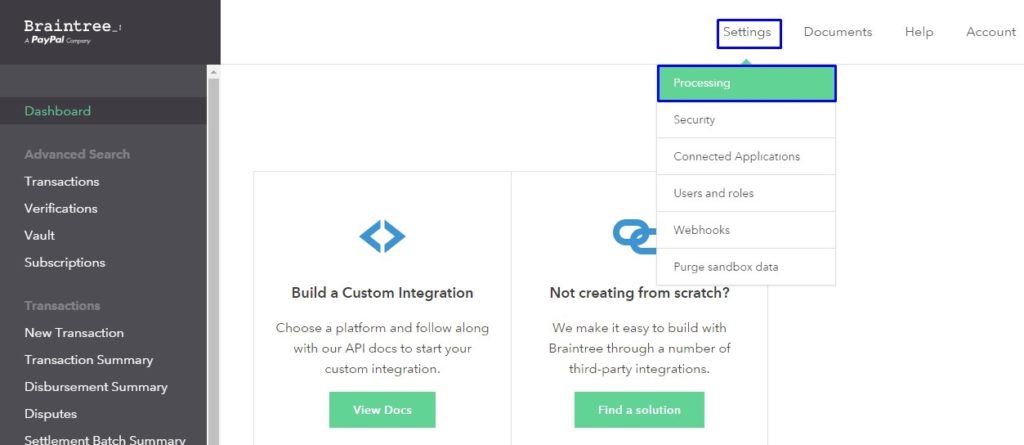Navigate to Subscriptions in sidebar
This screenshot has width=1024, height=445.
point(65,263)
